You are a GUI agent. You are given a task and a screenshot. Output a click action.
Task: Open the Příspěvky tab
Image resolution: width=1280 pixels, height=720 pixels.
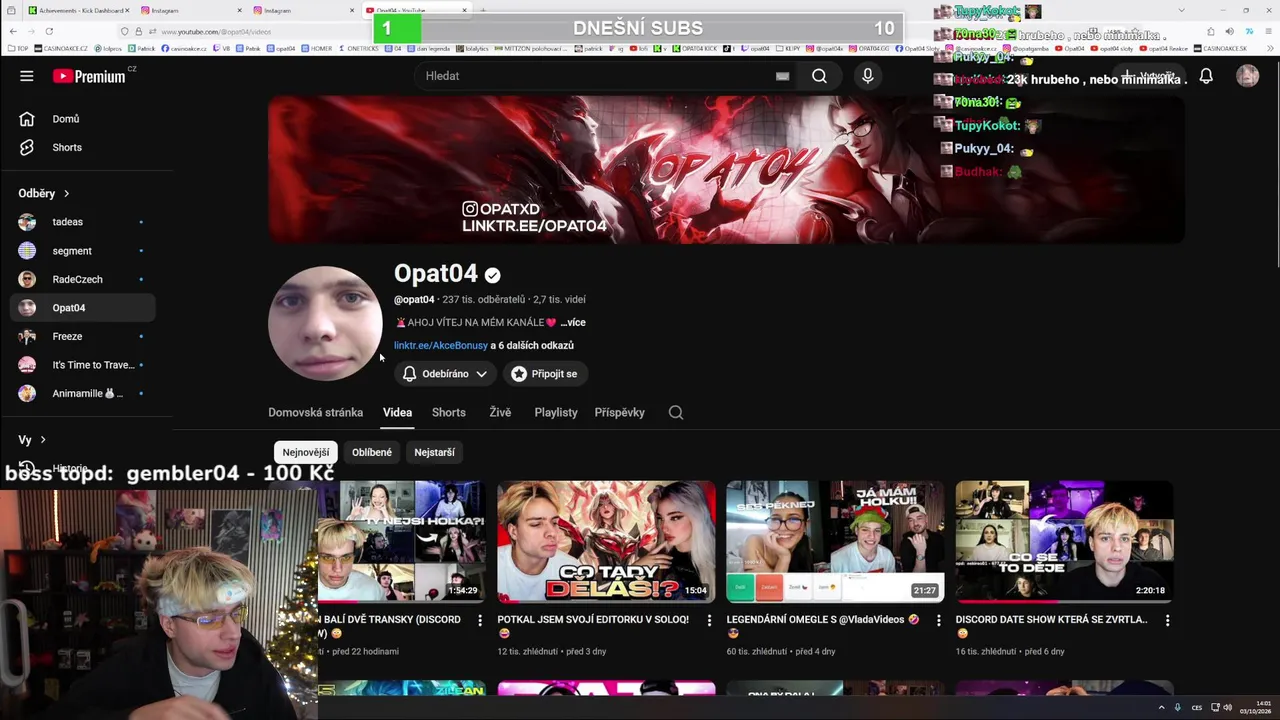click(619, 412)
